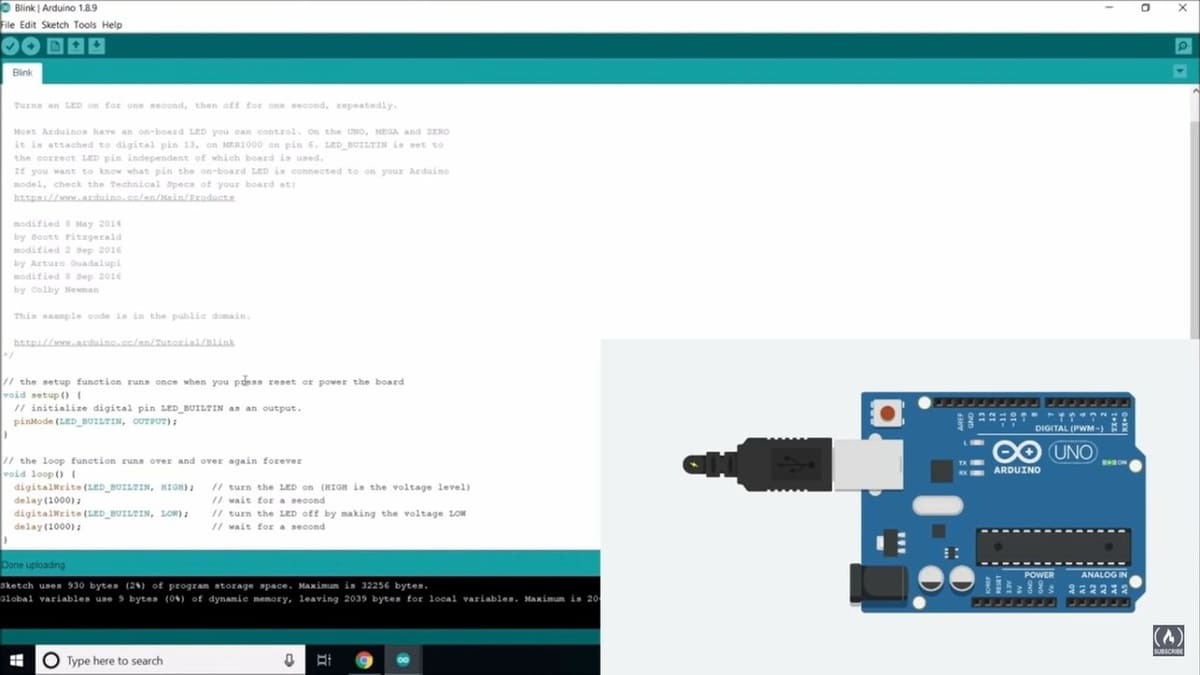Click the 'pinMode(LED_BUILTIN, OUTPUT);' line
Viewport: 1200px width, 675px height.
click(x=95, y=421)
